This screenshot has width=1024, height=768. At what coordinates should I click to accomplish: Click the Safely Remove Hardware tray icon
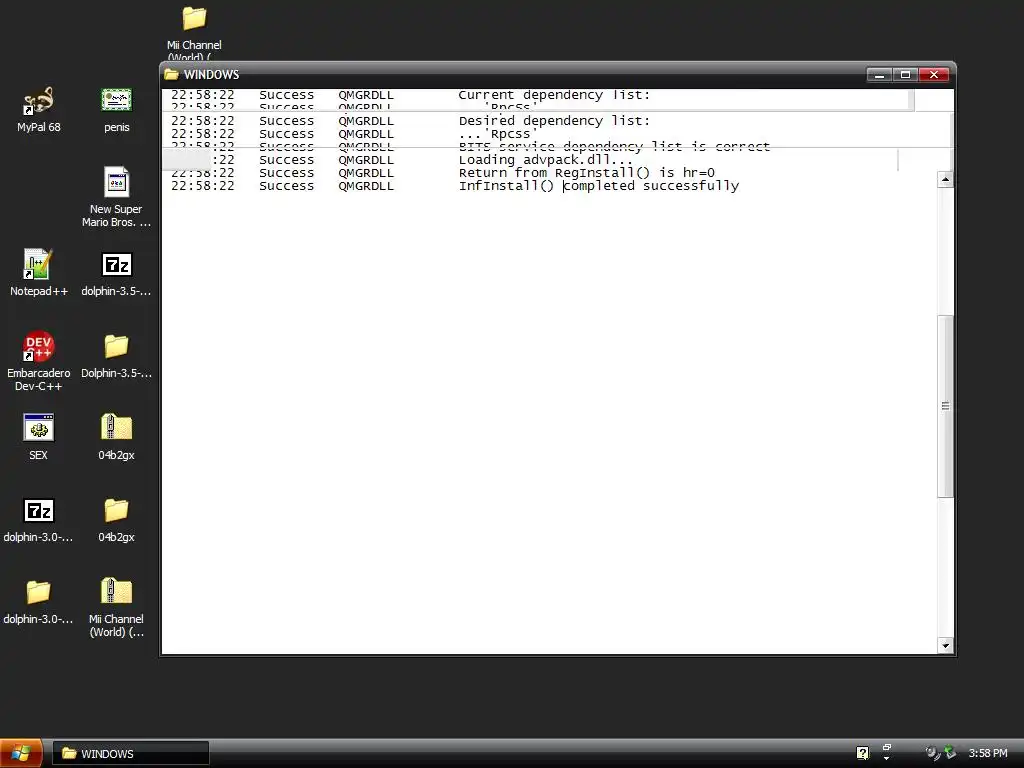click(x=950, y=753)
